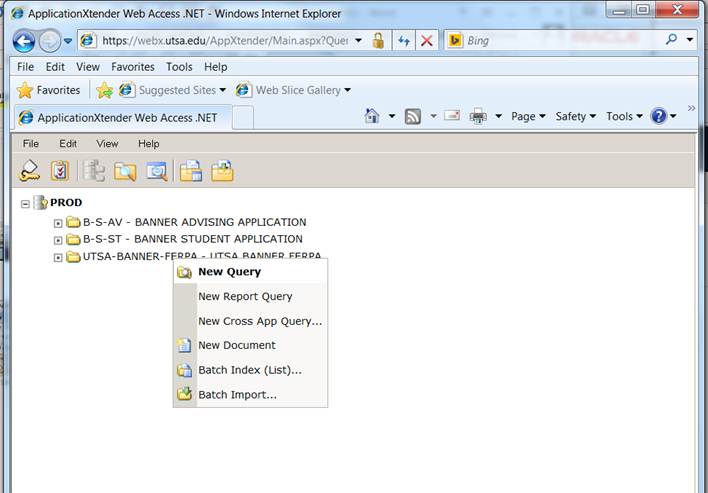The width and height of the screenshot is (708, 493).
Task: Click the clipboard checklist toolbar icon
Action: [x=60, y=171]
